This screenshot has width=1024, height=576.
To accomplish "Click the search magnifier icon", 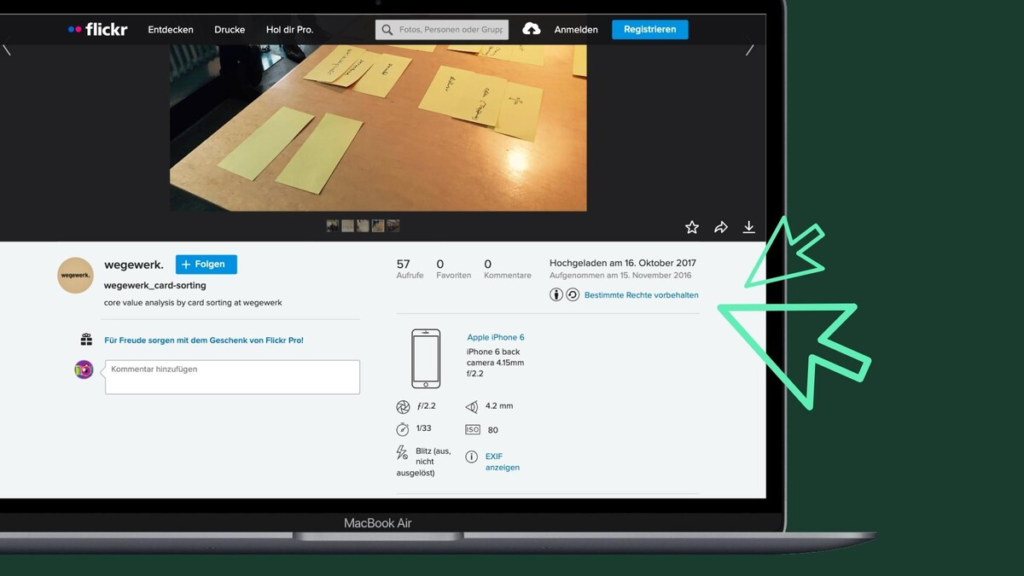I will coord(387,29).
